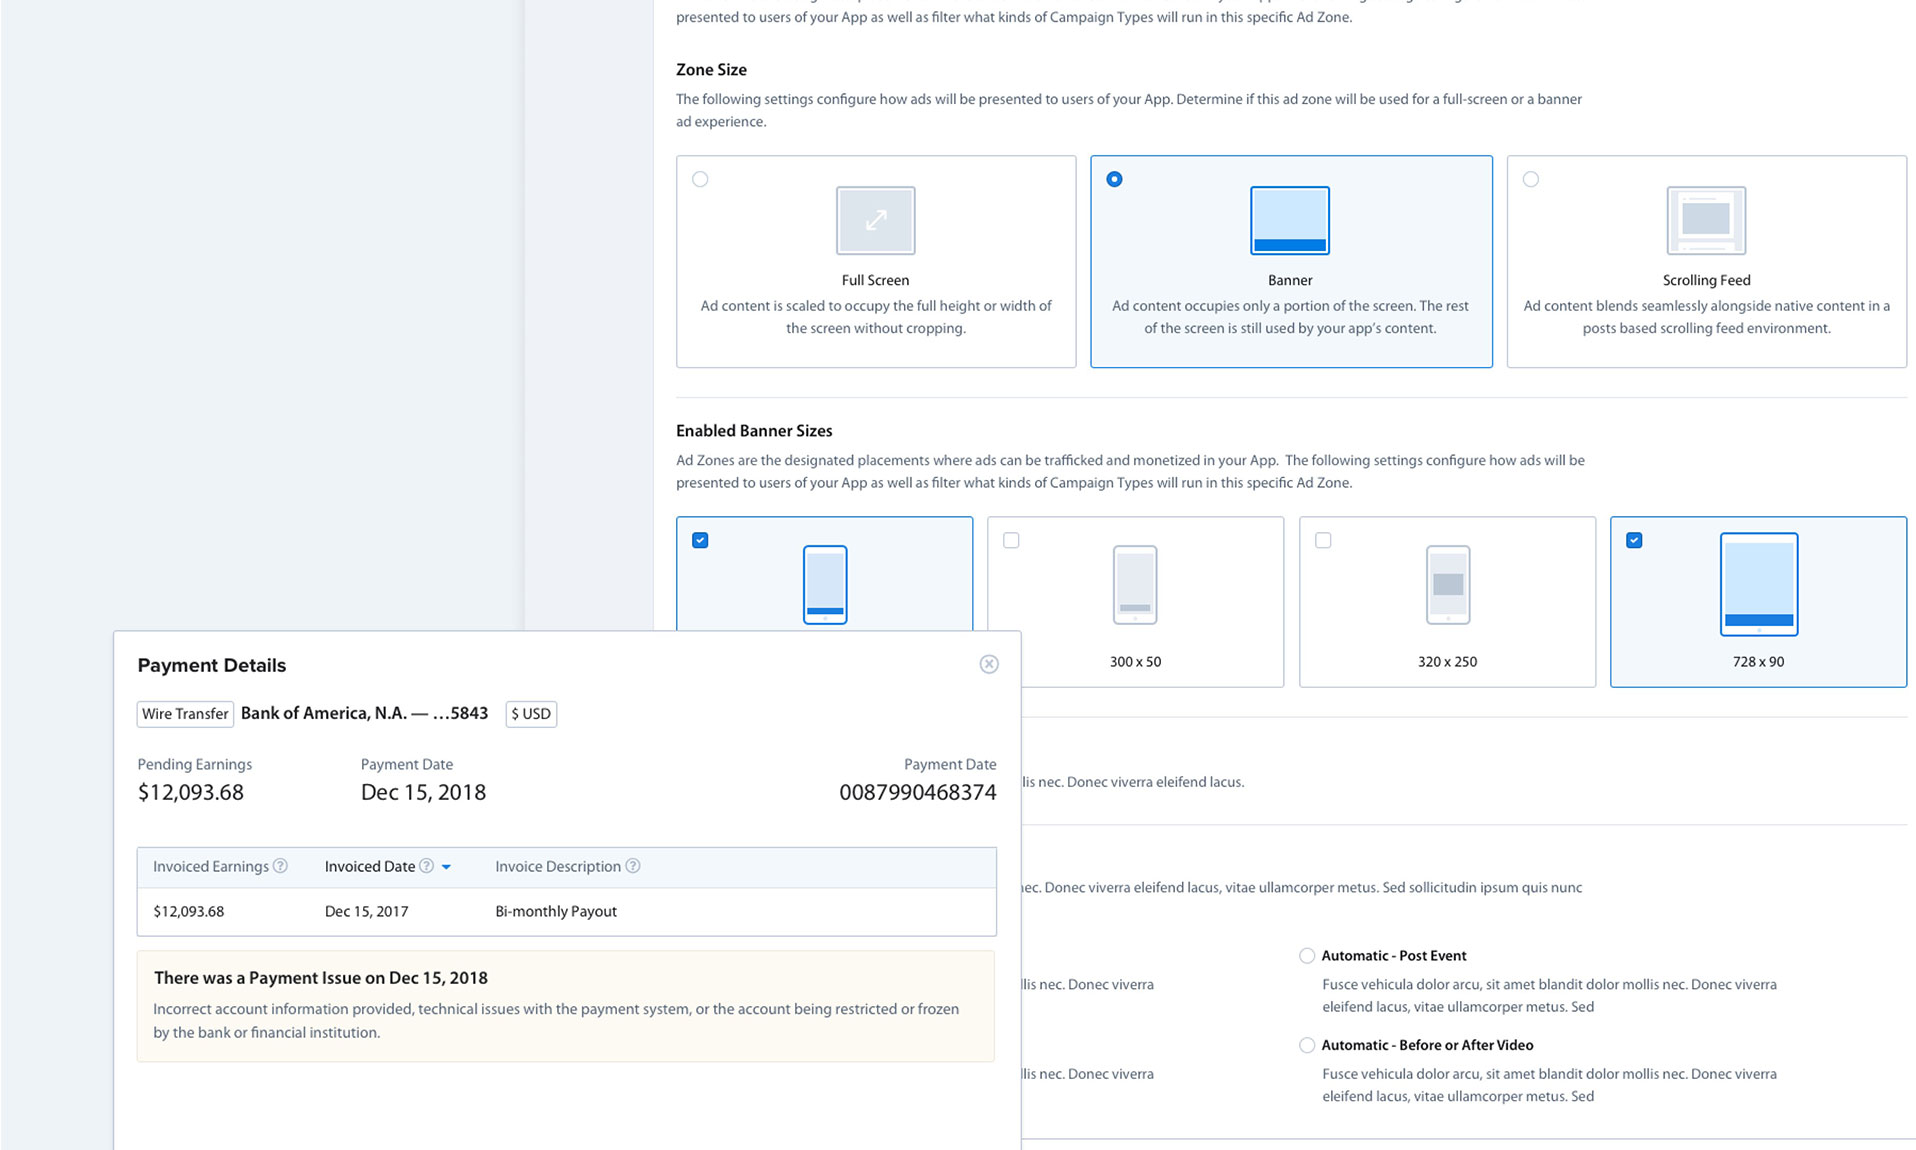The width and height of the screenshot is (1916, 1150).
Task: Open Invoiced Date help icon
Action: 426,866
